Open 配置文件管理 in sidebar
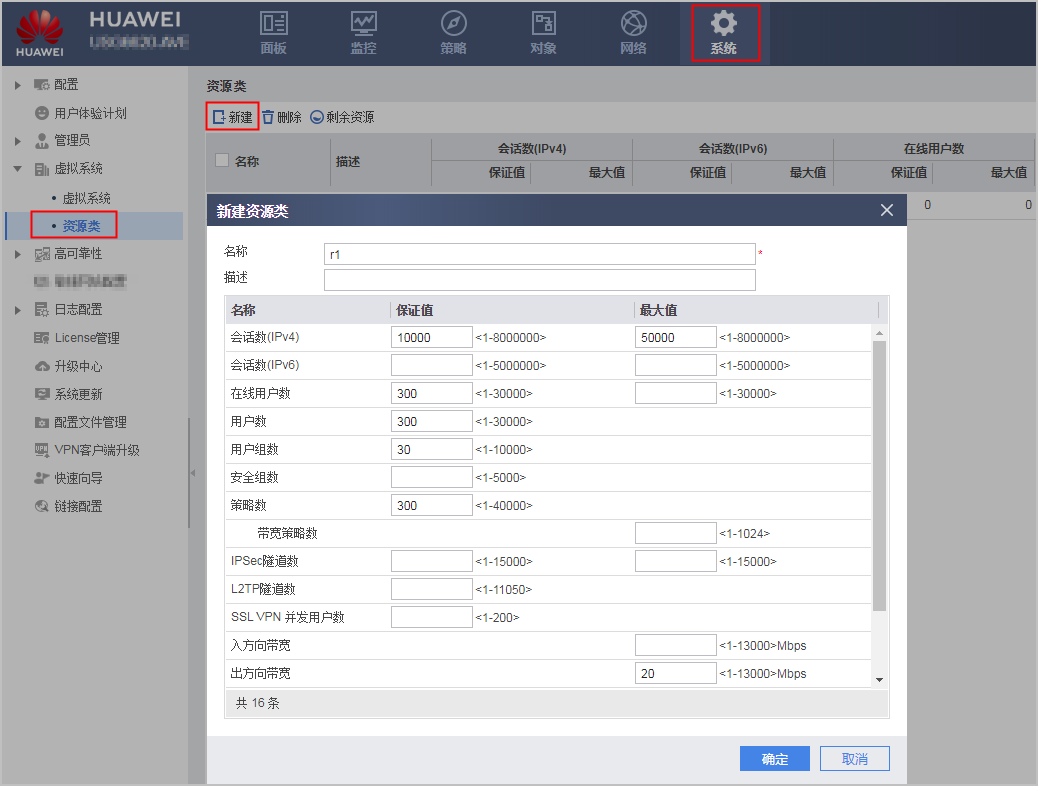The image size is (1038, 786). [x=90, y=422]
